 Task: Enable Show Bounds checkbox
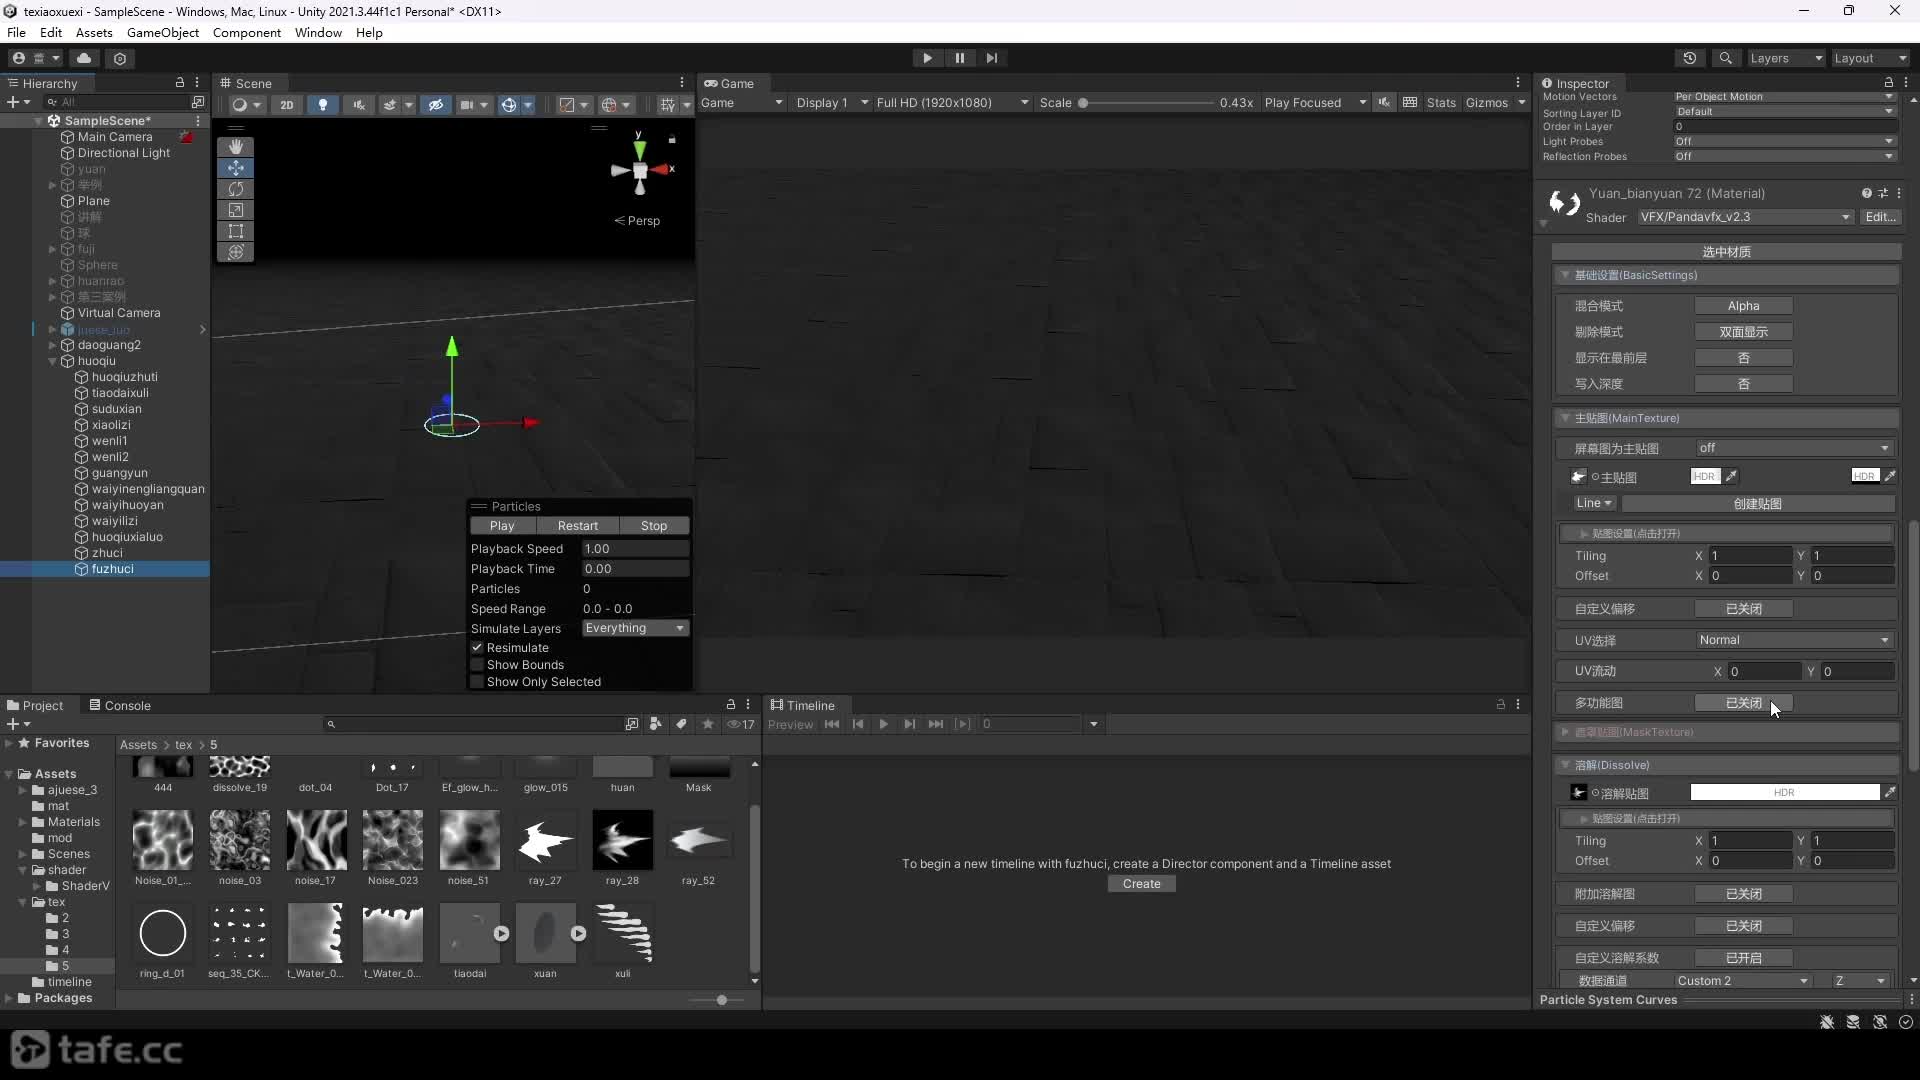[478, 665]
